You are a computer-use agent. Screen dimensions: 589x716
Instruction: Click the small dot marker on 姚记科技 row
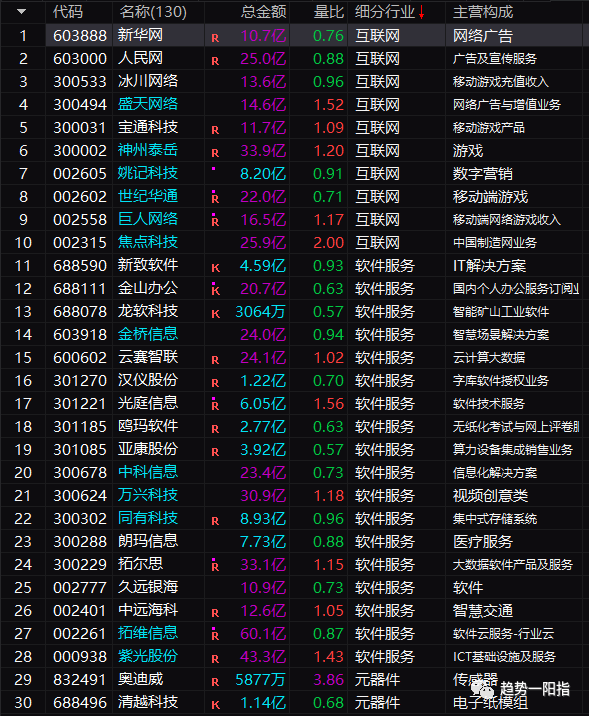pyautogui.click(x=213, y=169)
